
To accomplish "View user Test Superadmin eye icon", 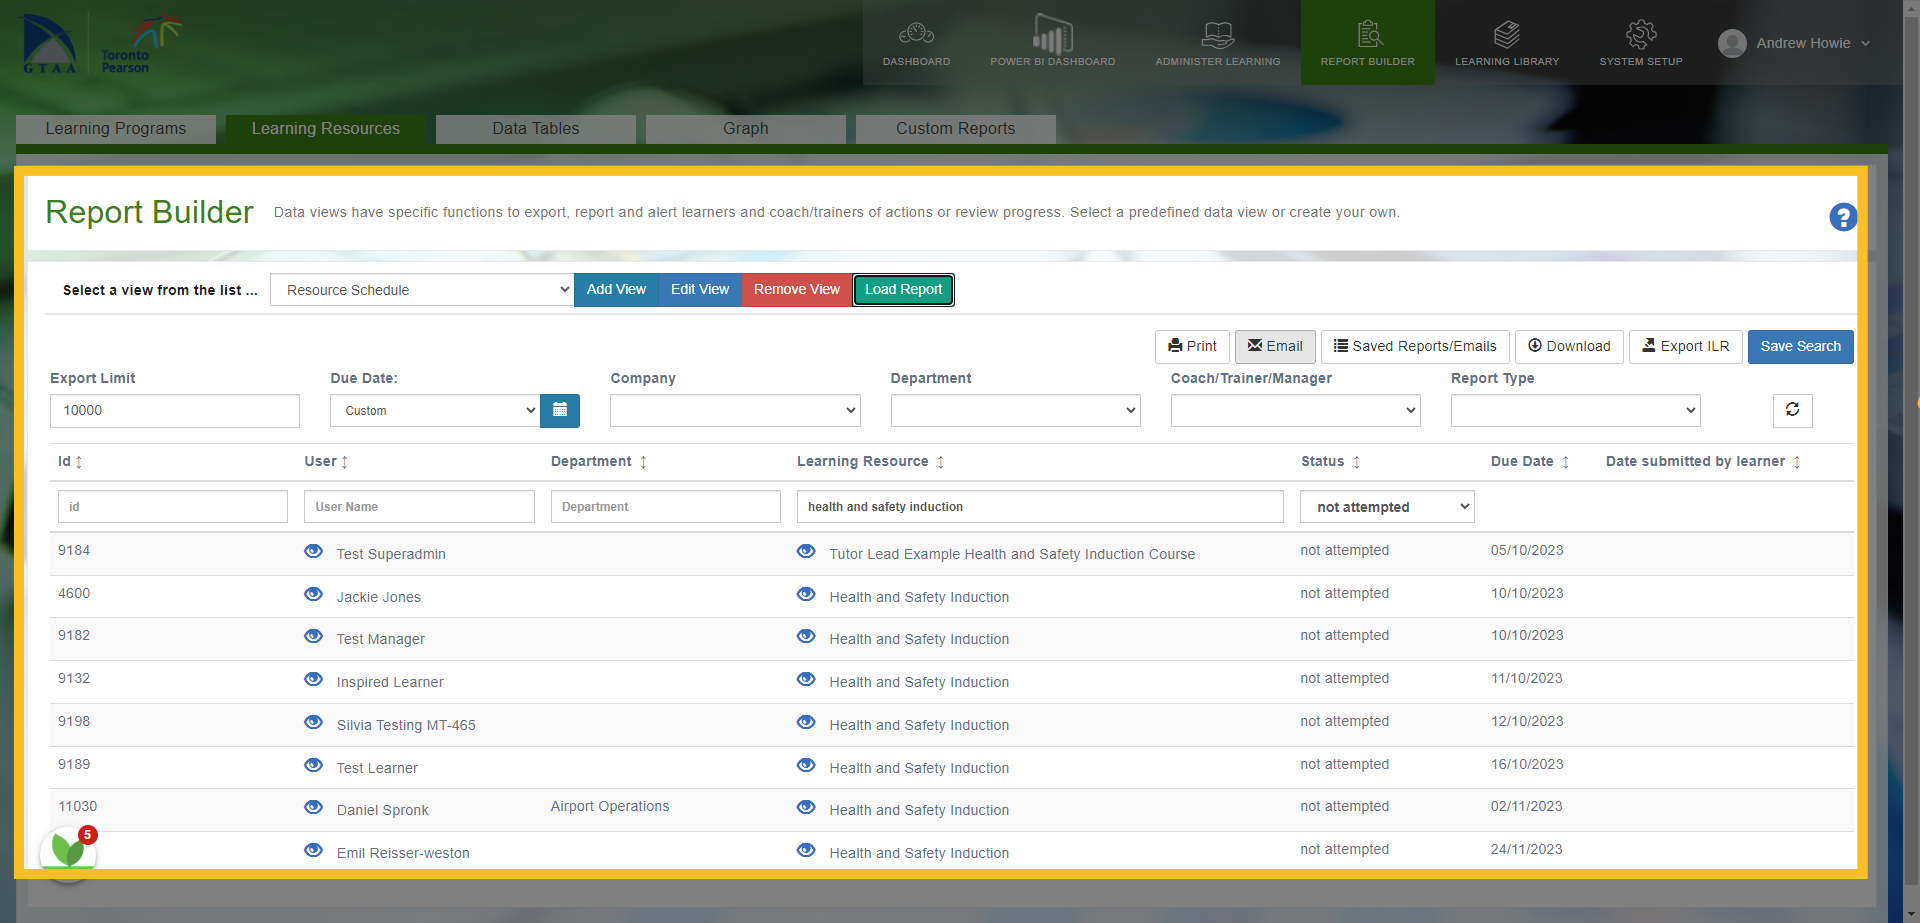I will pyautogui.click(x=313, y=551).
